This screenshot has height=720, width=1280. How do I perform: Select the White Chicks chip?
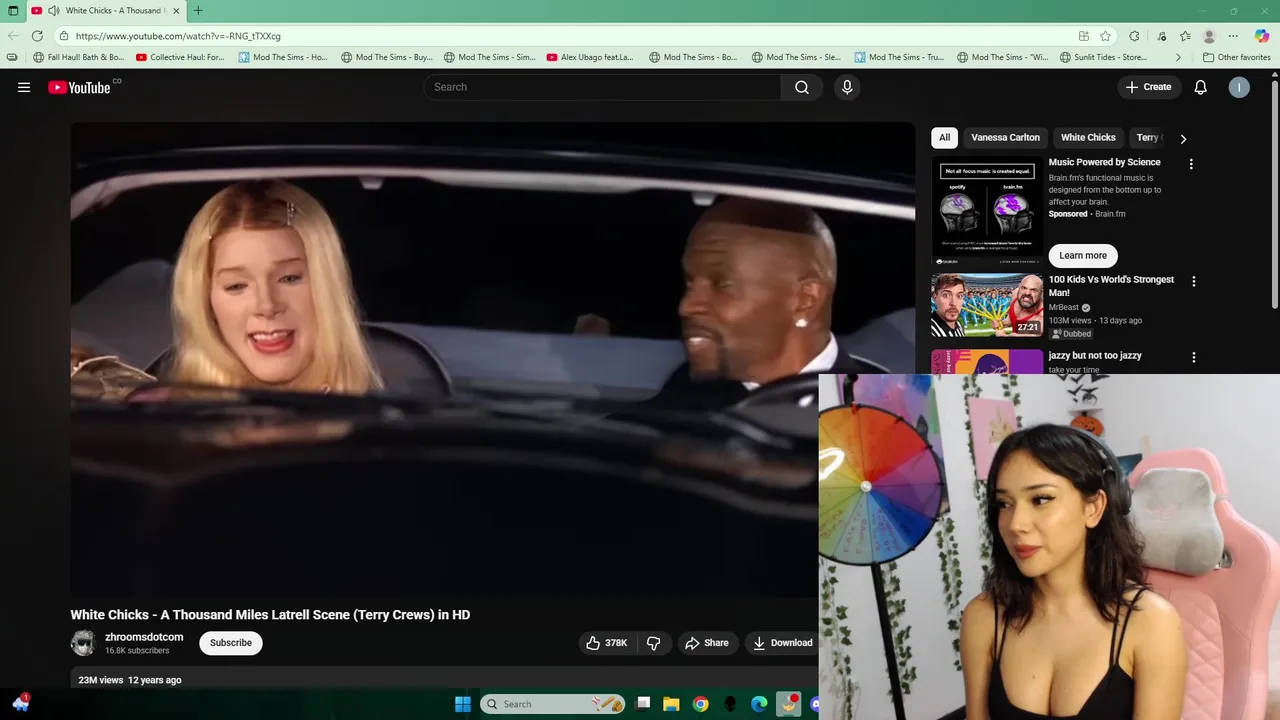[x=1088, y=138]
